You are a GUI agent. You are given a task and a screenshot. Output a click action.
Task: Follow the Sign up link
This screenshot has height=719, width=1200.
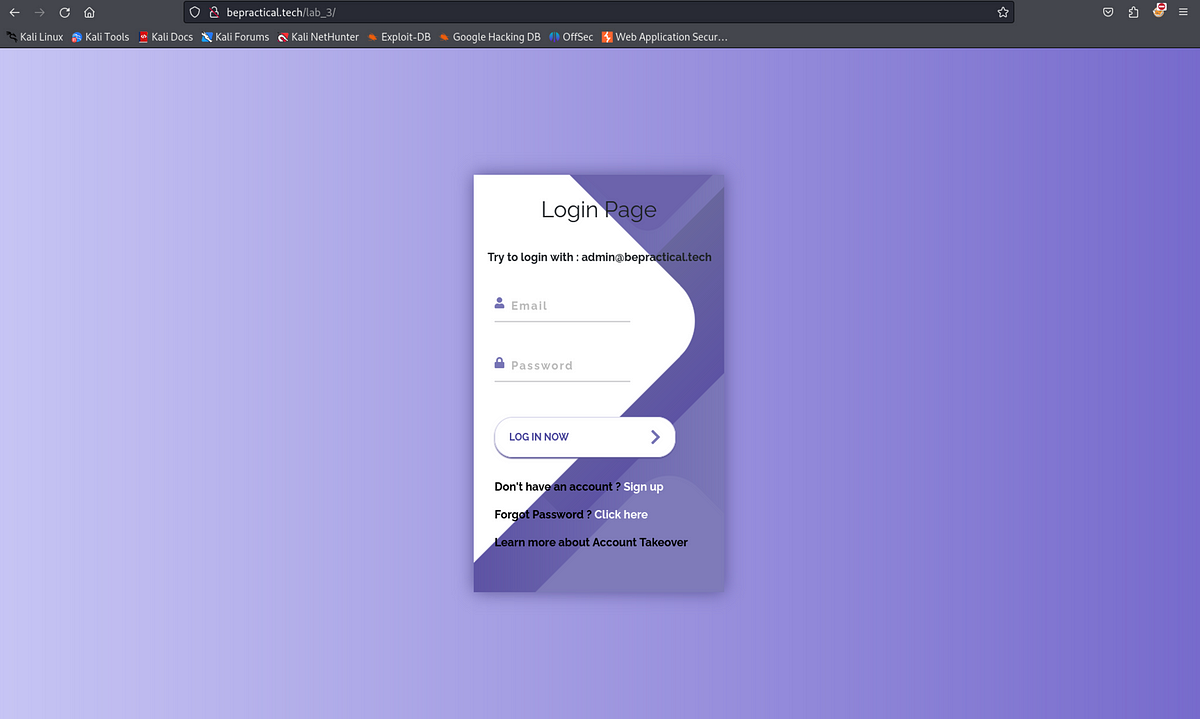coord(643,487)
